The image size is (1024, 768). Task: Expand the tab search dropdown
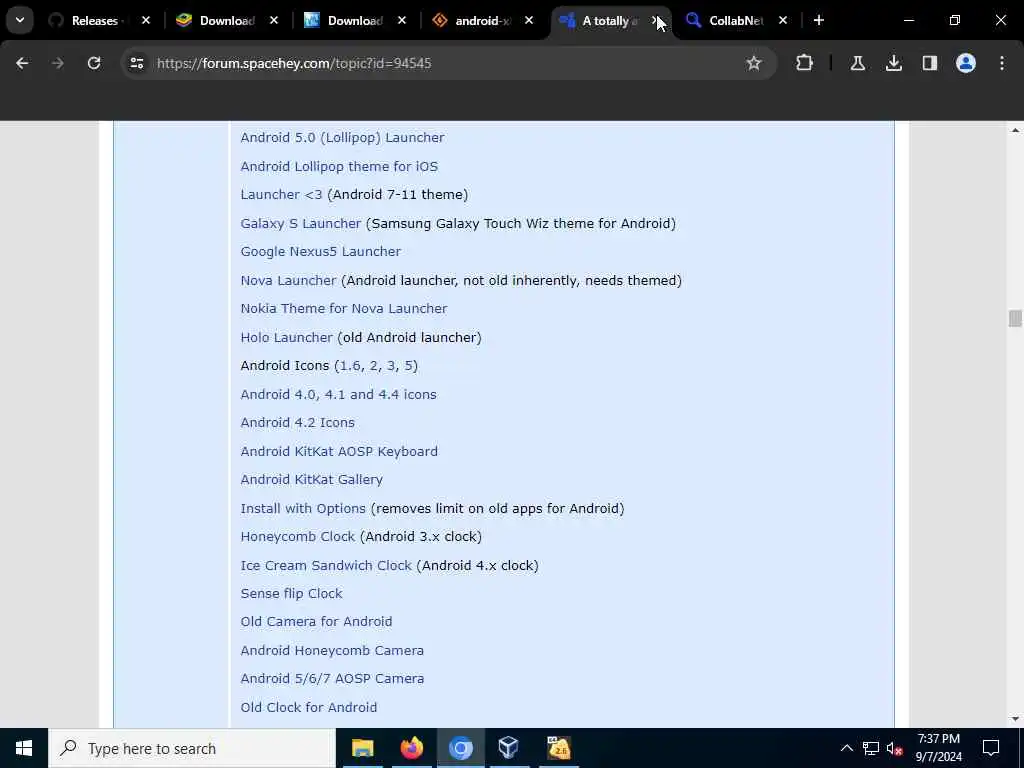(20, 20)
